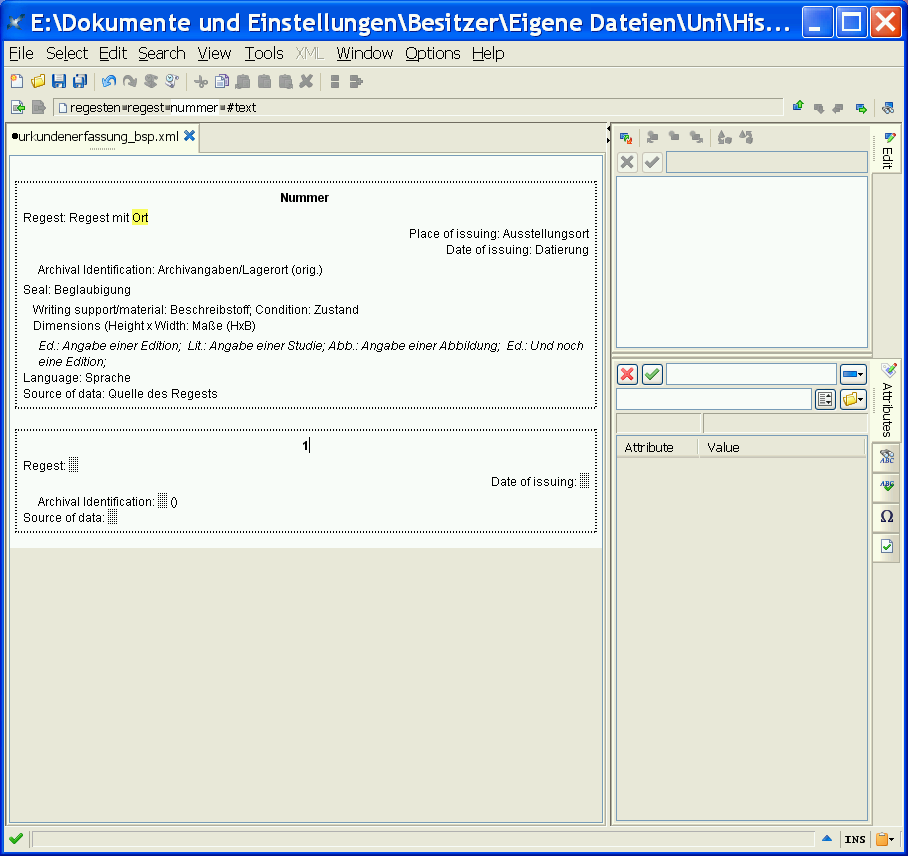The width and height of the screenshot is (908, 856).
Task: Open the Select menu
Action: [x=67, y=53]
